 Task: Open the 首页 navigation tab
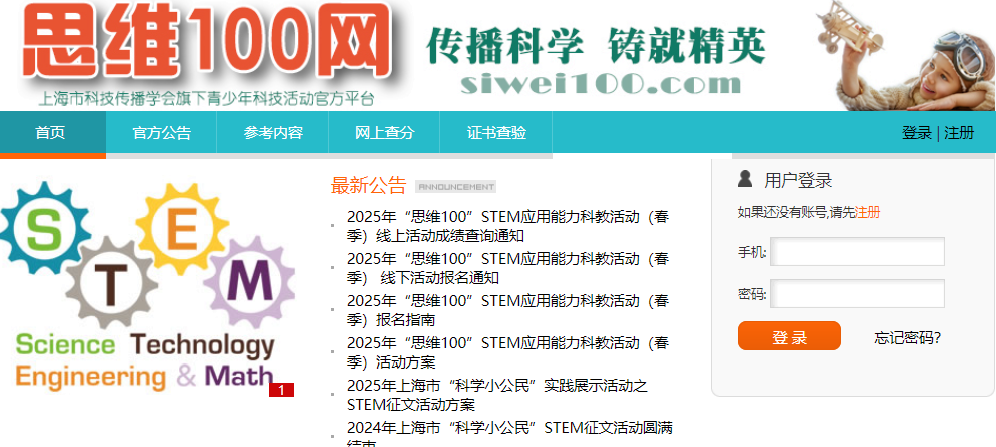click(50, 133)
